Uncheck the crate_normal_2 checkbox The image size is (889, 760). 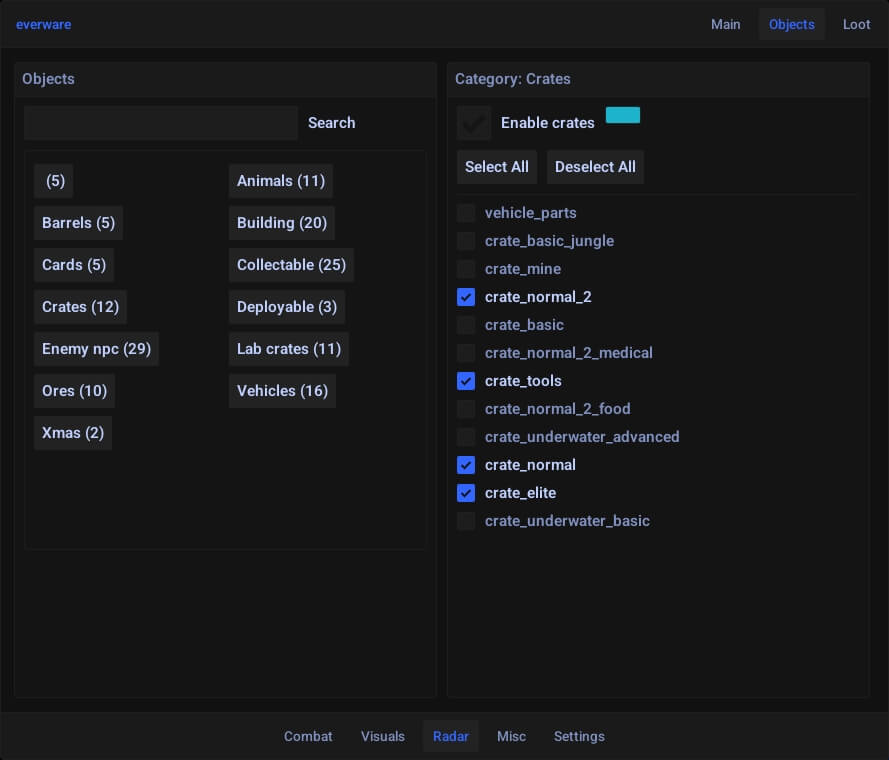(466, 297)
